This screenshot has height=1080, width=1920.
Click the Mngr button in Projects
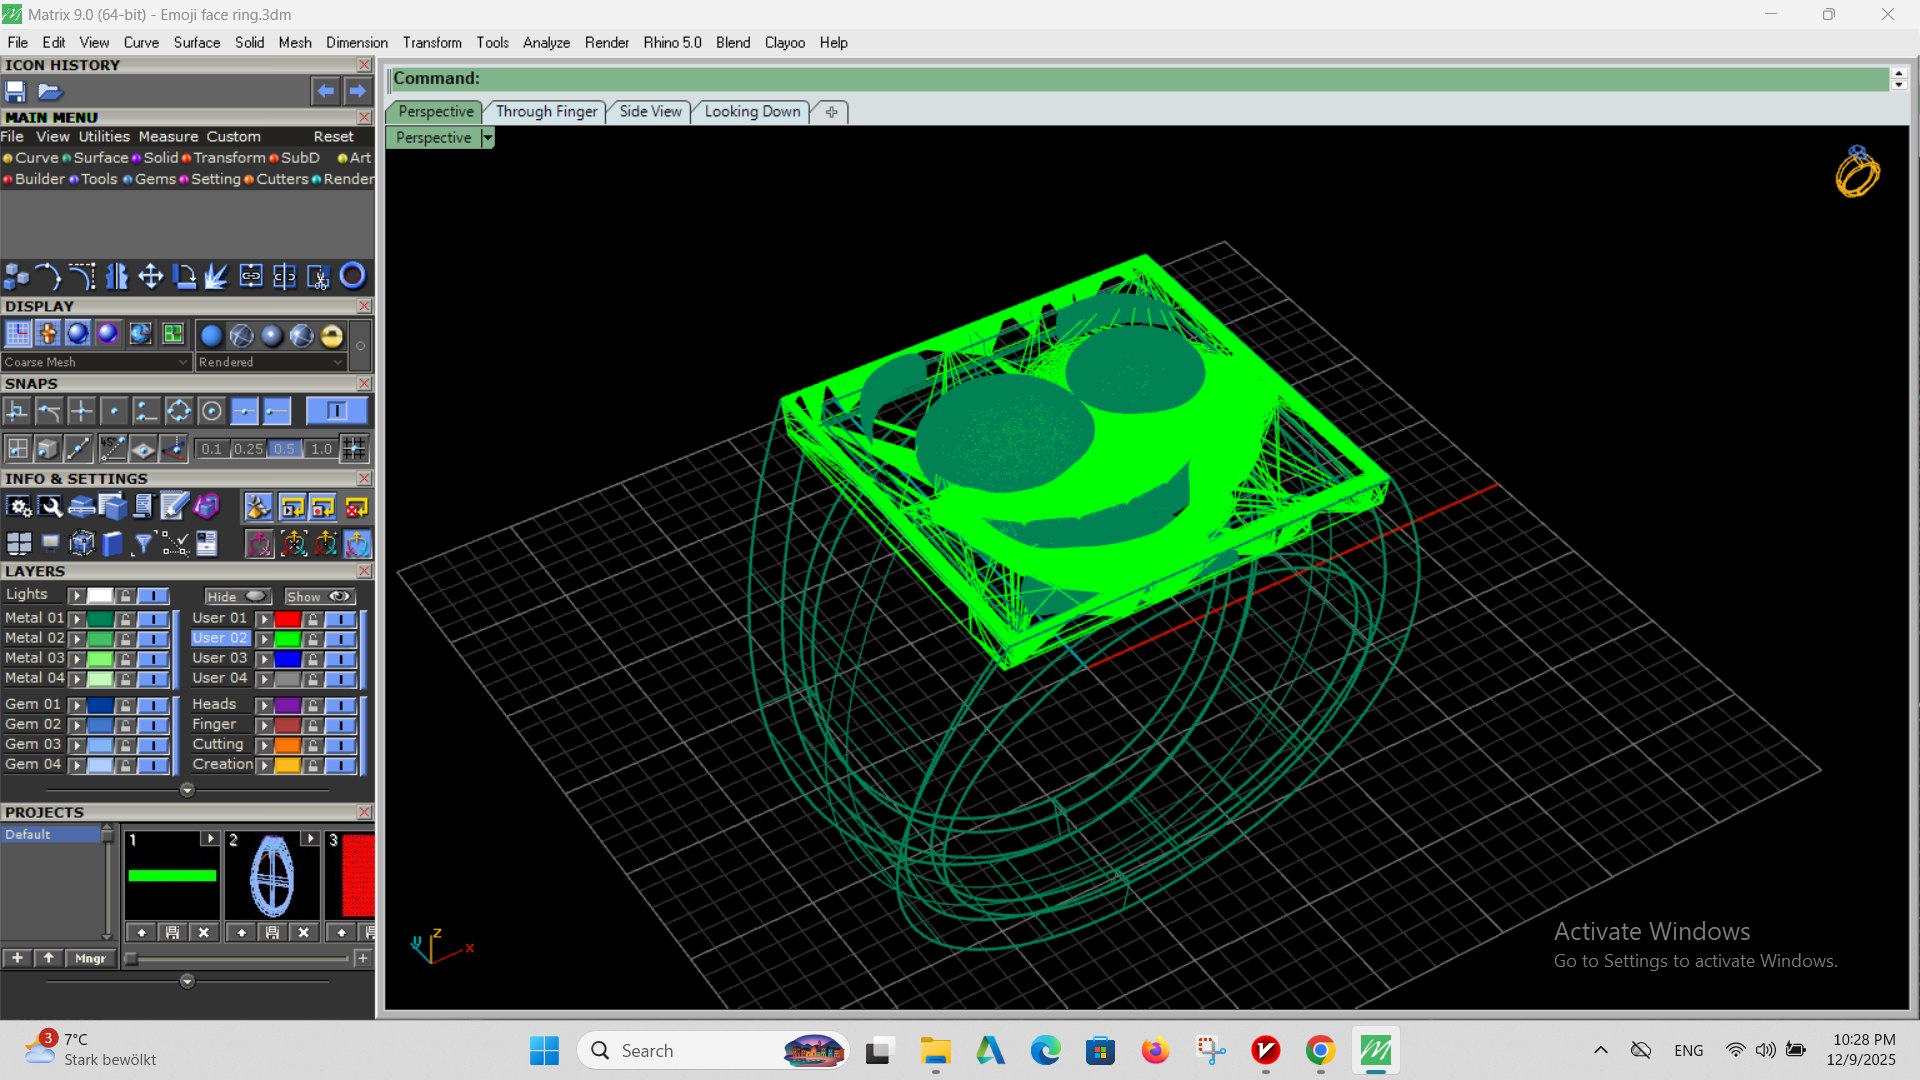90,958
